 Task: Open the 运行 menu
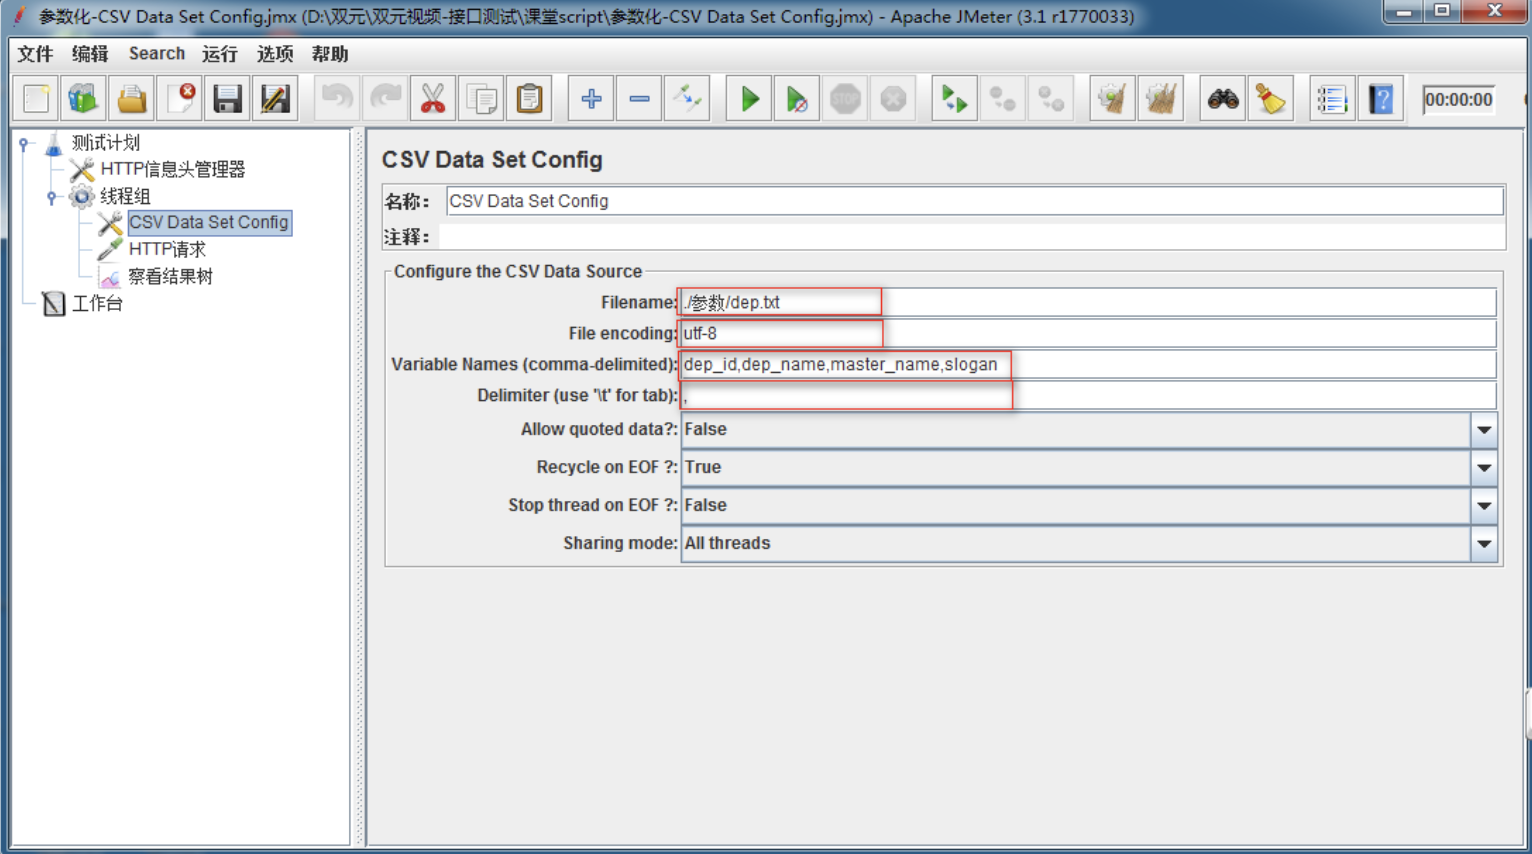220,54
